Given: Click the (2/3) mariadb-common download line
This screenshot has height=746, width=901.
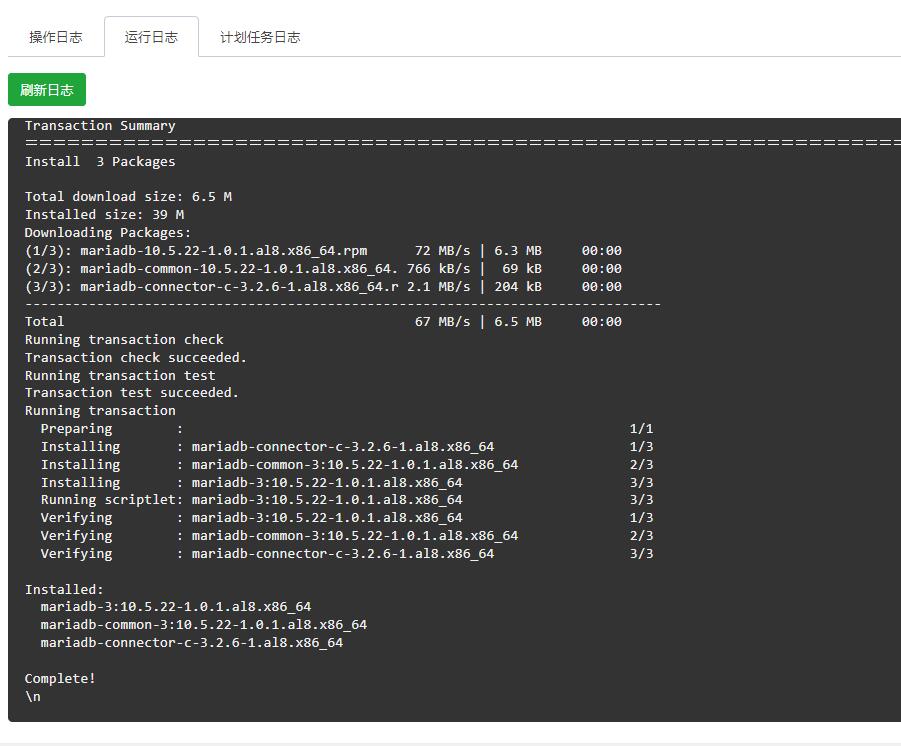Looking at the screenshot, I should pyautogui.click(x=324, y=268).
